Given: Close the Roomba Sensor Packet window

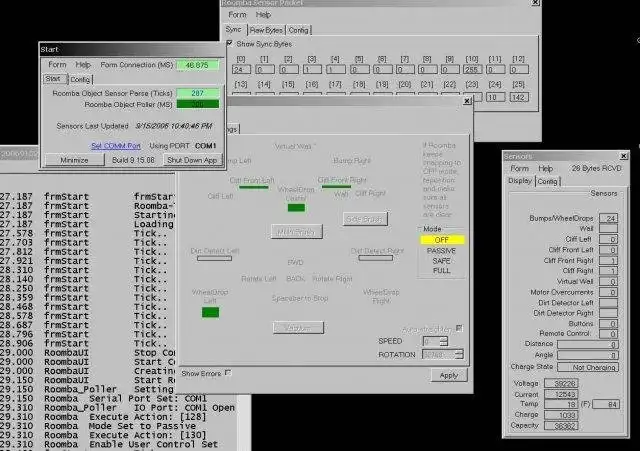Looking at the screenshot, I should click(x=536, y=2).
